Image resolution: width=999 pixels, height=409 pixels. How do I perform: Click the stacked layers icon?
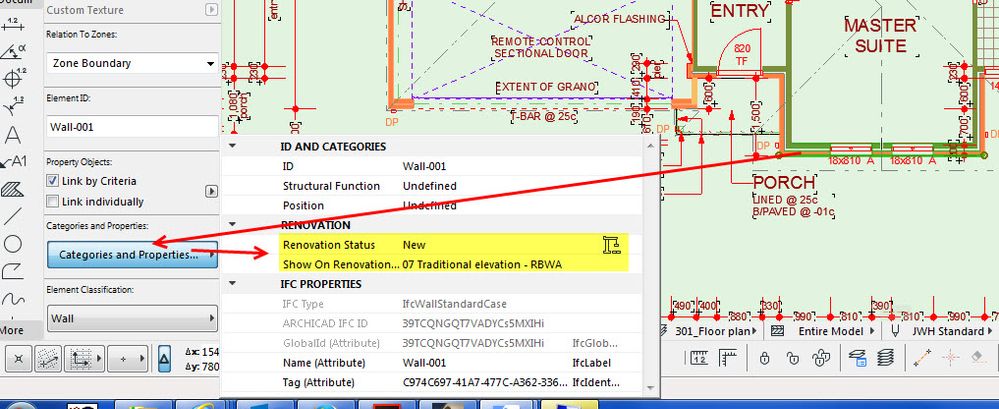coord(885,358)
